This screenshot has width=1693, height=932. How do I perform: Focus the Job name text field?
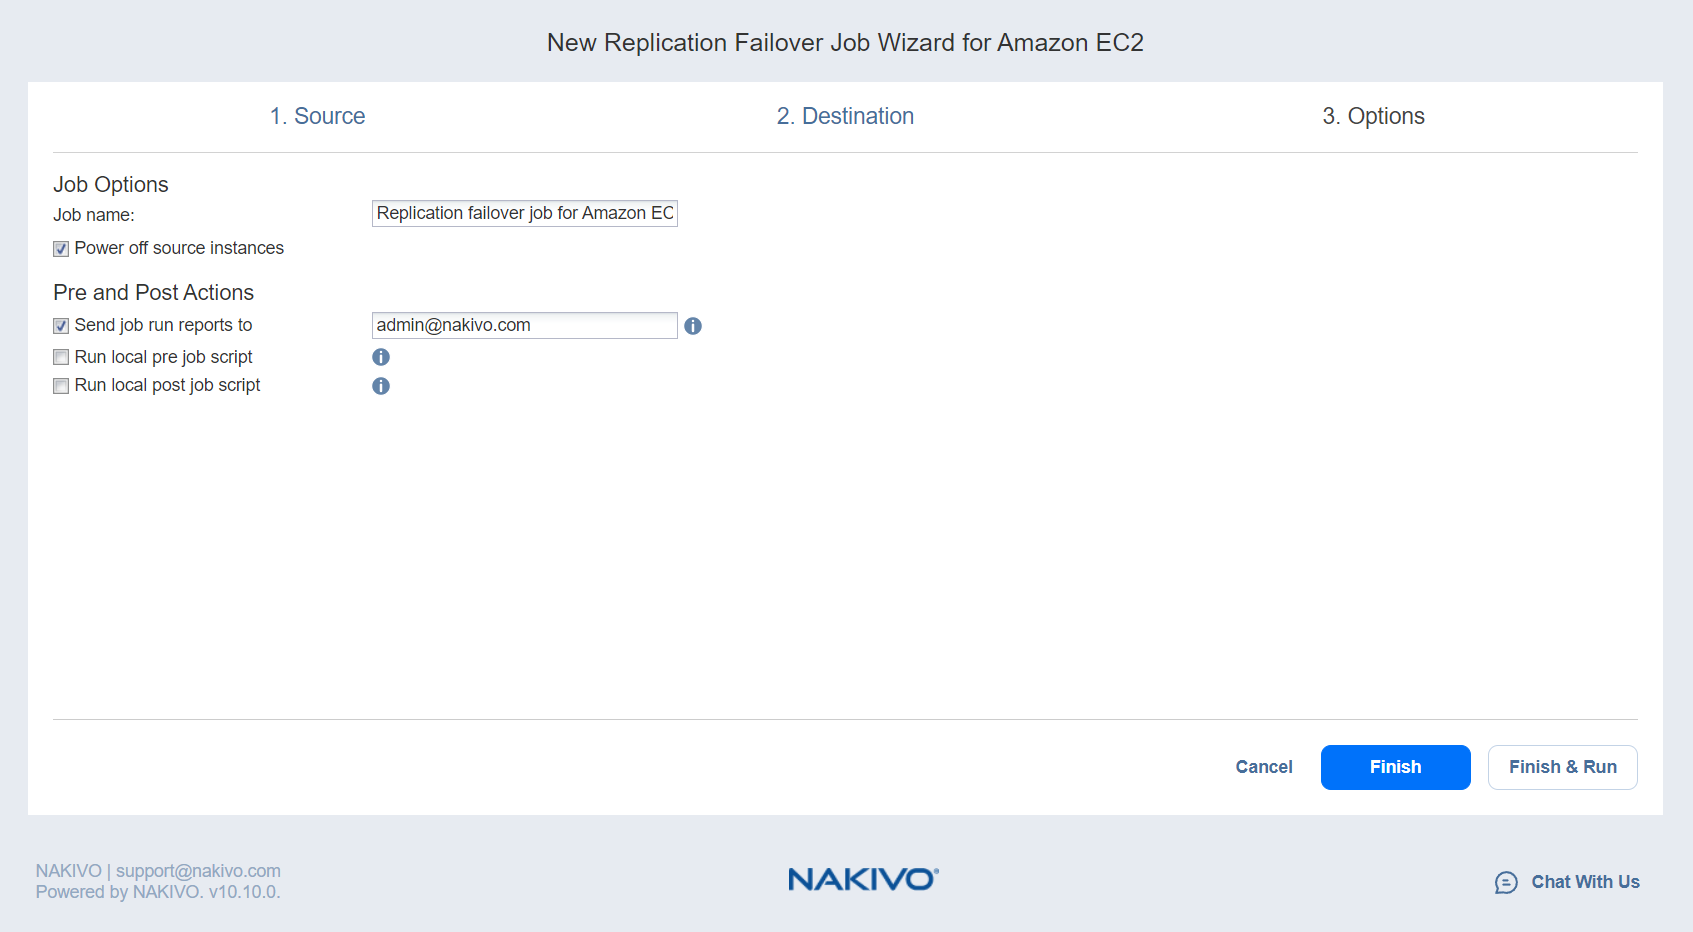(524, 213)
